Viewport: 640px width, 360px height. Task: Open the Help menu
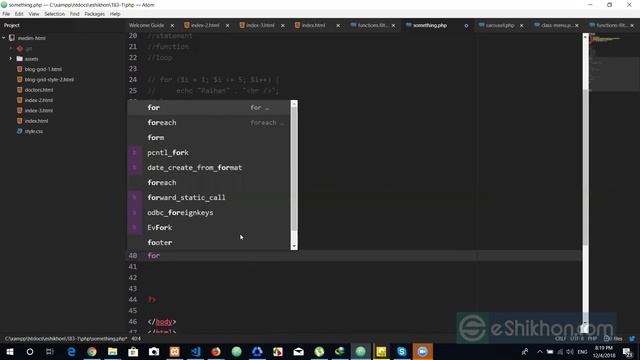[x=115, y=14]
